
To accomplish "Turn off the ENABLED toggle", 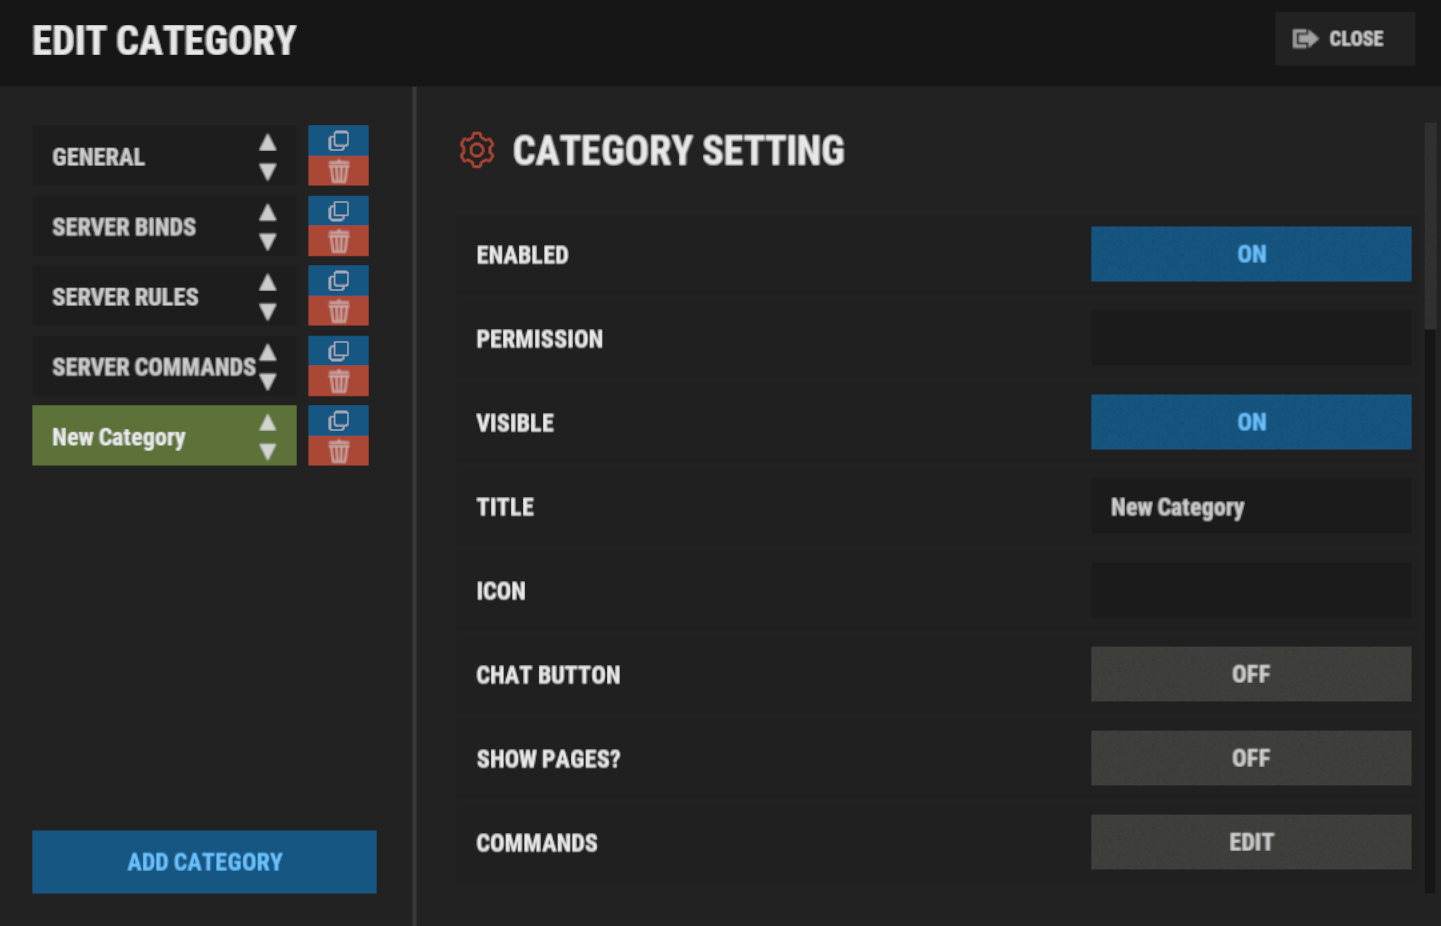I will (x=1250, y=254).
